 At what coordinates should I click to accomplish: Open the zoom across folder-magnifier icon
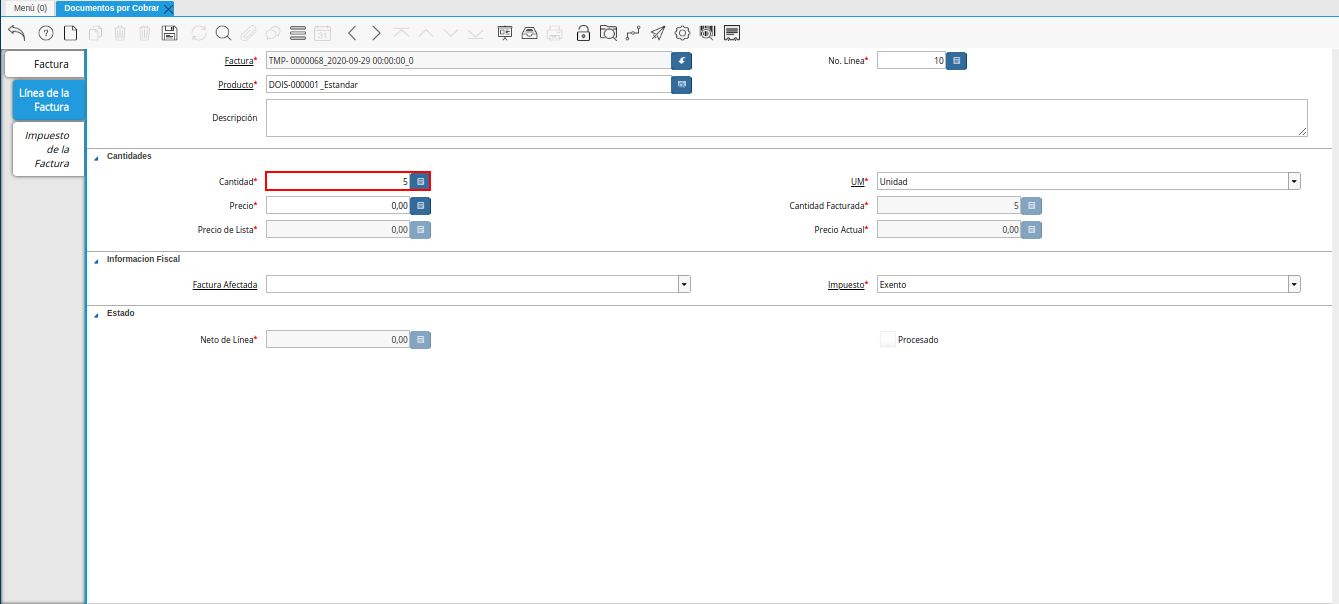click(608, 33)
